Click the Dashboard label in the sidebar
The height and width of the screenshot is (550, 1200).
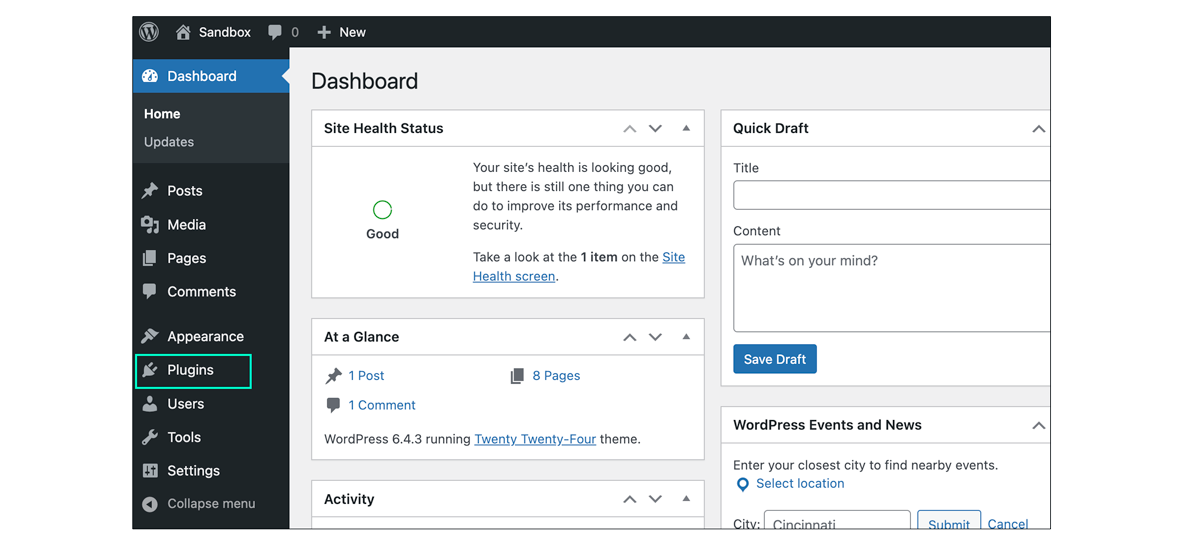coord(202,76)
